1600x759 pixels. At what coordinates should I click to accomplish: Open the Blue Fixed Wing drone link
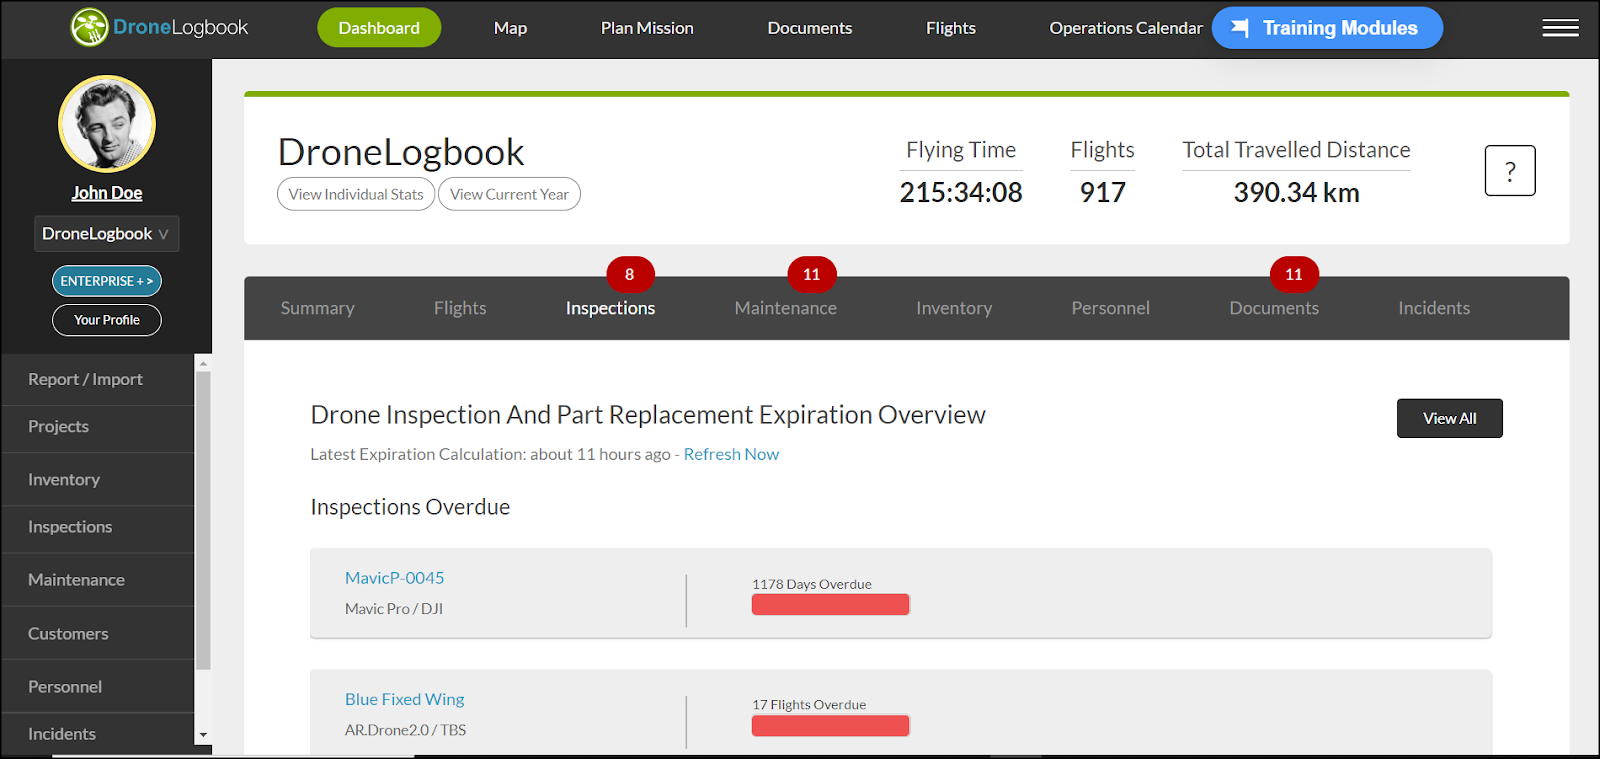pos(405,699)
